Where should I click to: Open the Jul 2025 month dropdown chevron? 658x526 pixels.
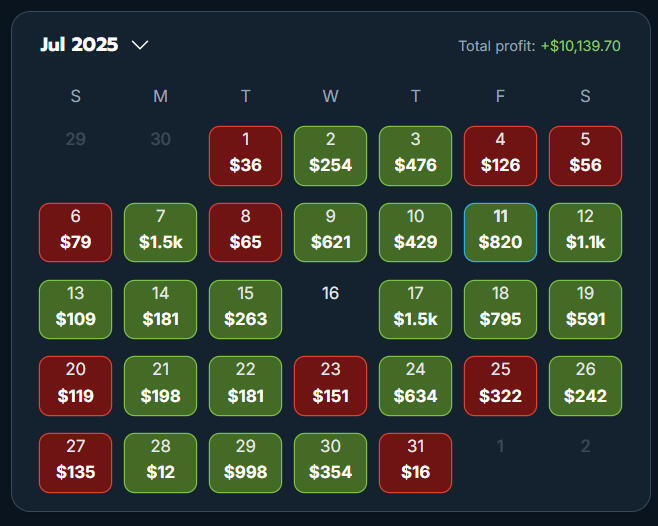pos(140,45)
